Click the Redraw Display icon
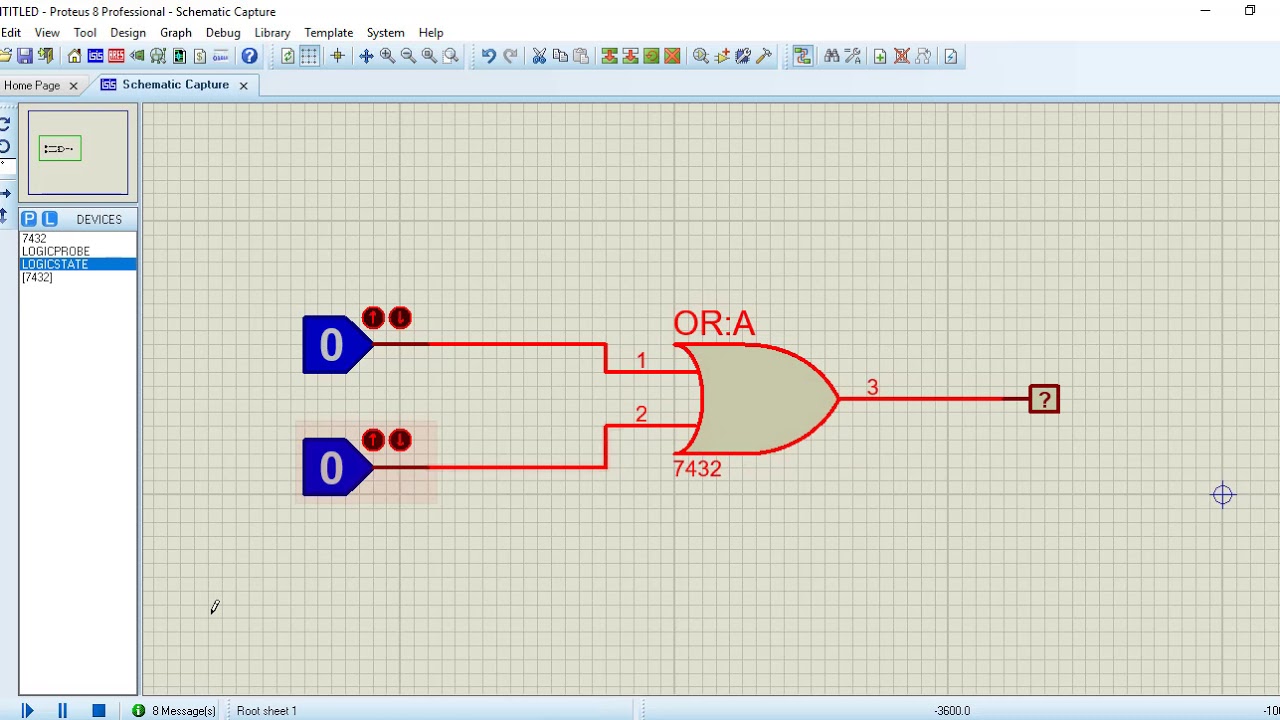1280x720 pixels. (287, 56)
